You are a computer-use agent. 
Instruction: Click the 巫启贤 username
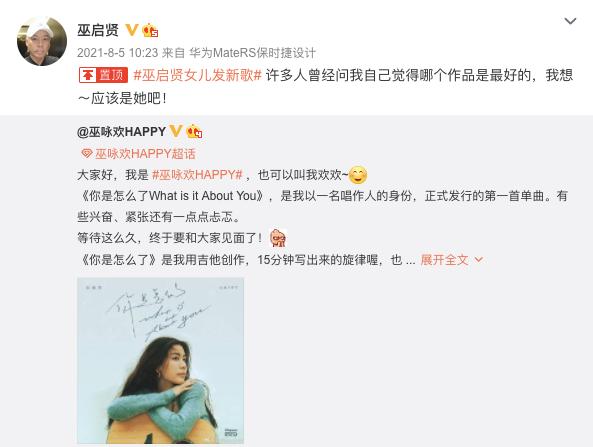coord(98,30)
